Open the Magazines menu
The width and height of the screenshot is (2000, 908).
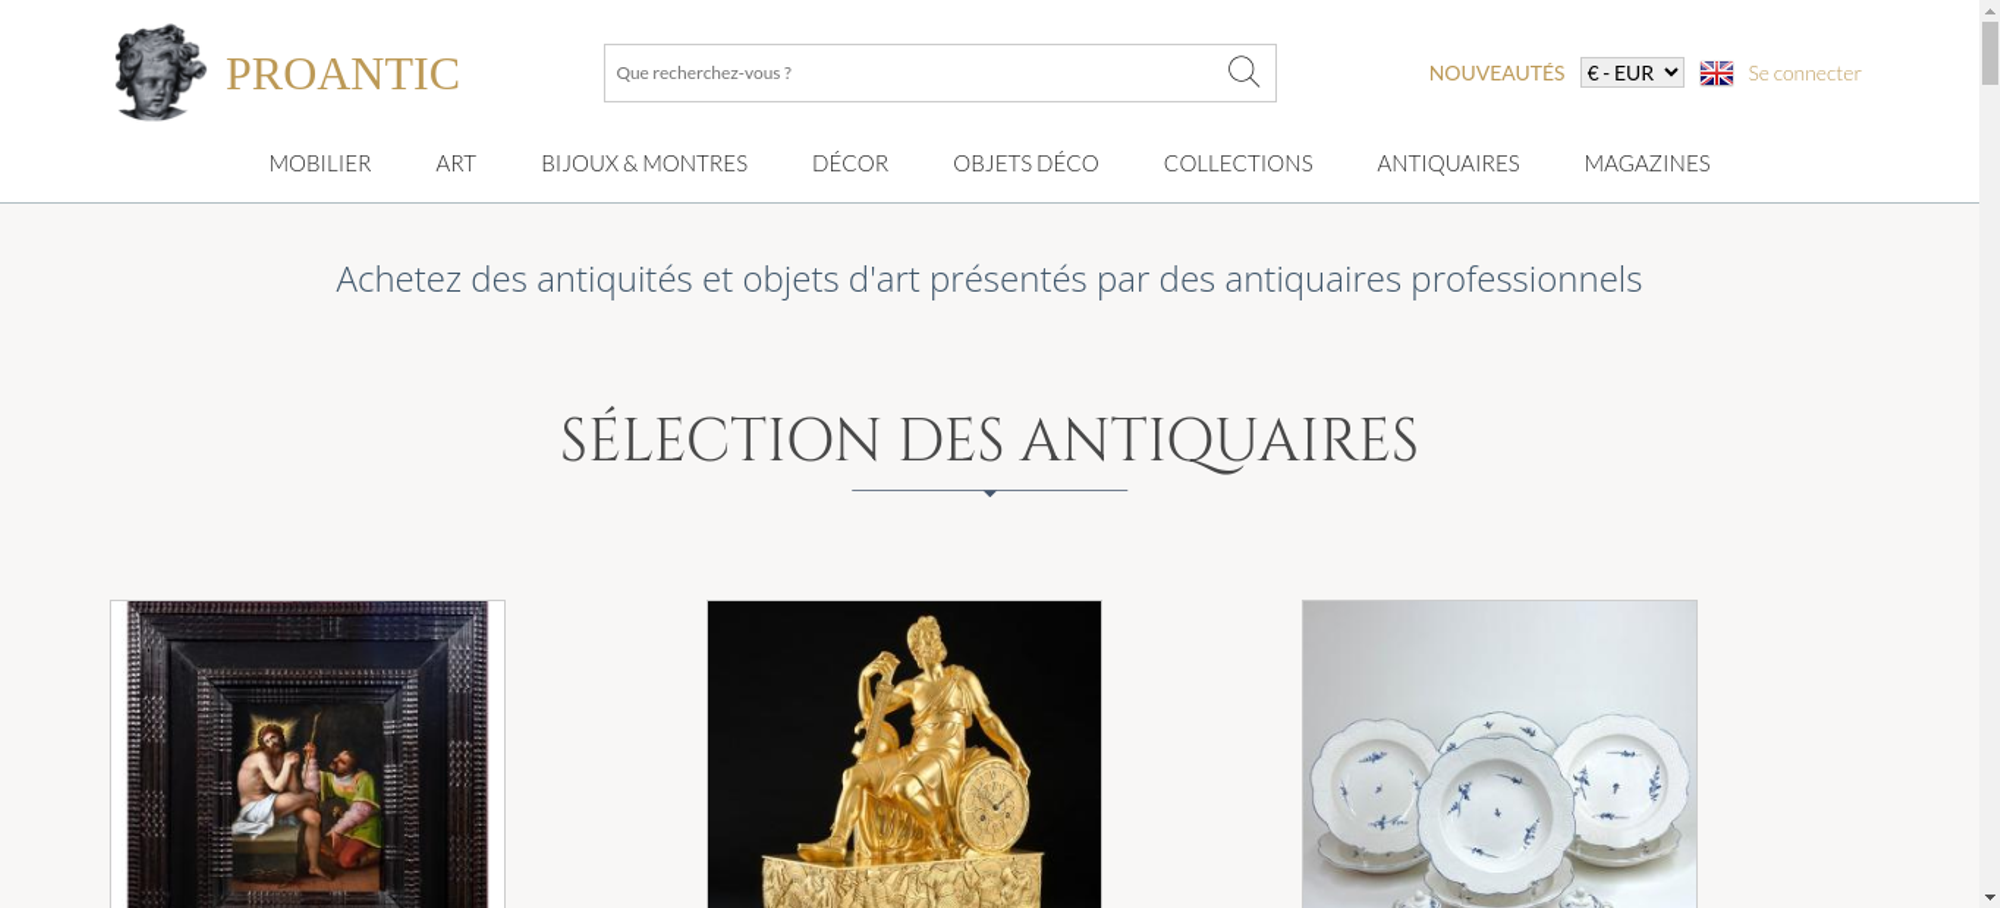click(x=1647, y=163)
